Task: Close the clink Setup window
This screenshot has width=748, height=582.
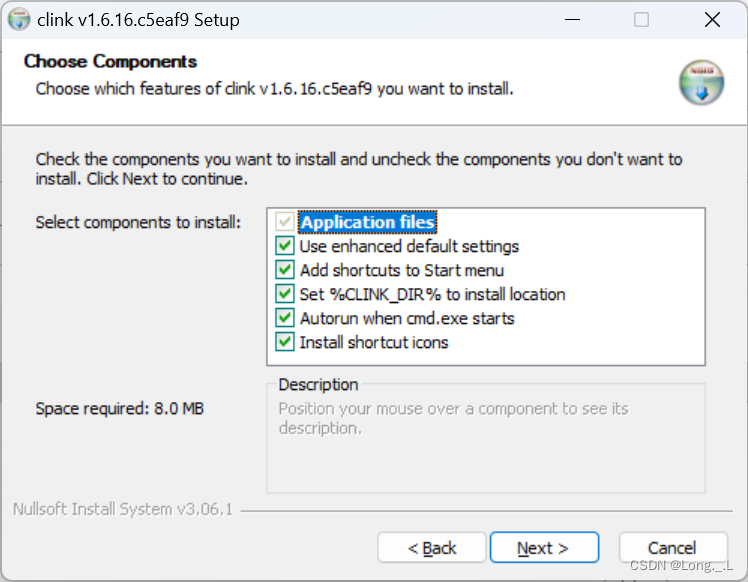Action: pos(712,20)
